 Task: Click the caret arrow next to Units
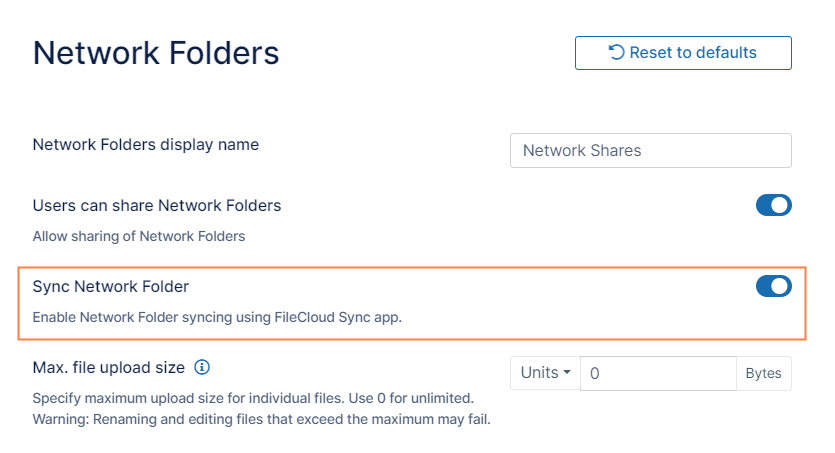(x=568, y=373)
